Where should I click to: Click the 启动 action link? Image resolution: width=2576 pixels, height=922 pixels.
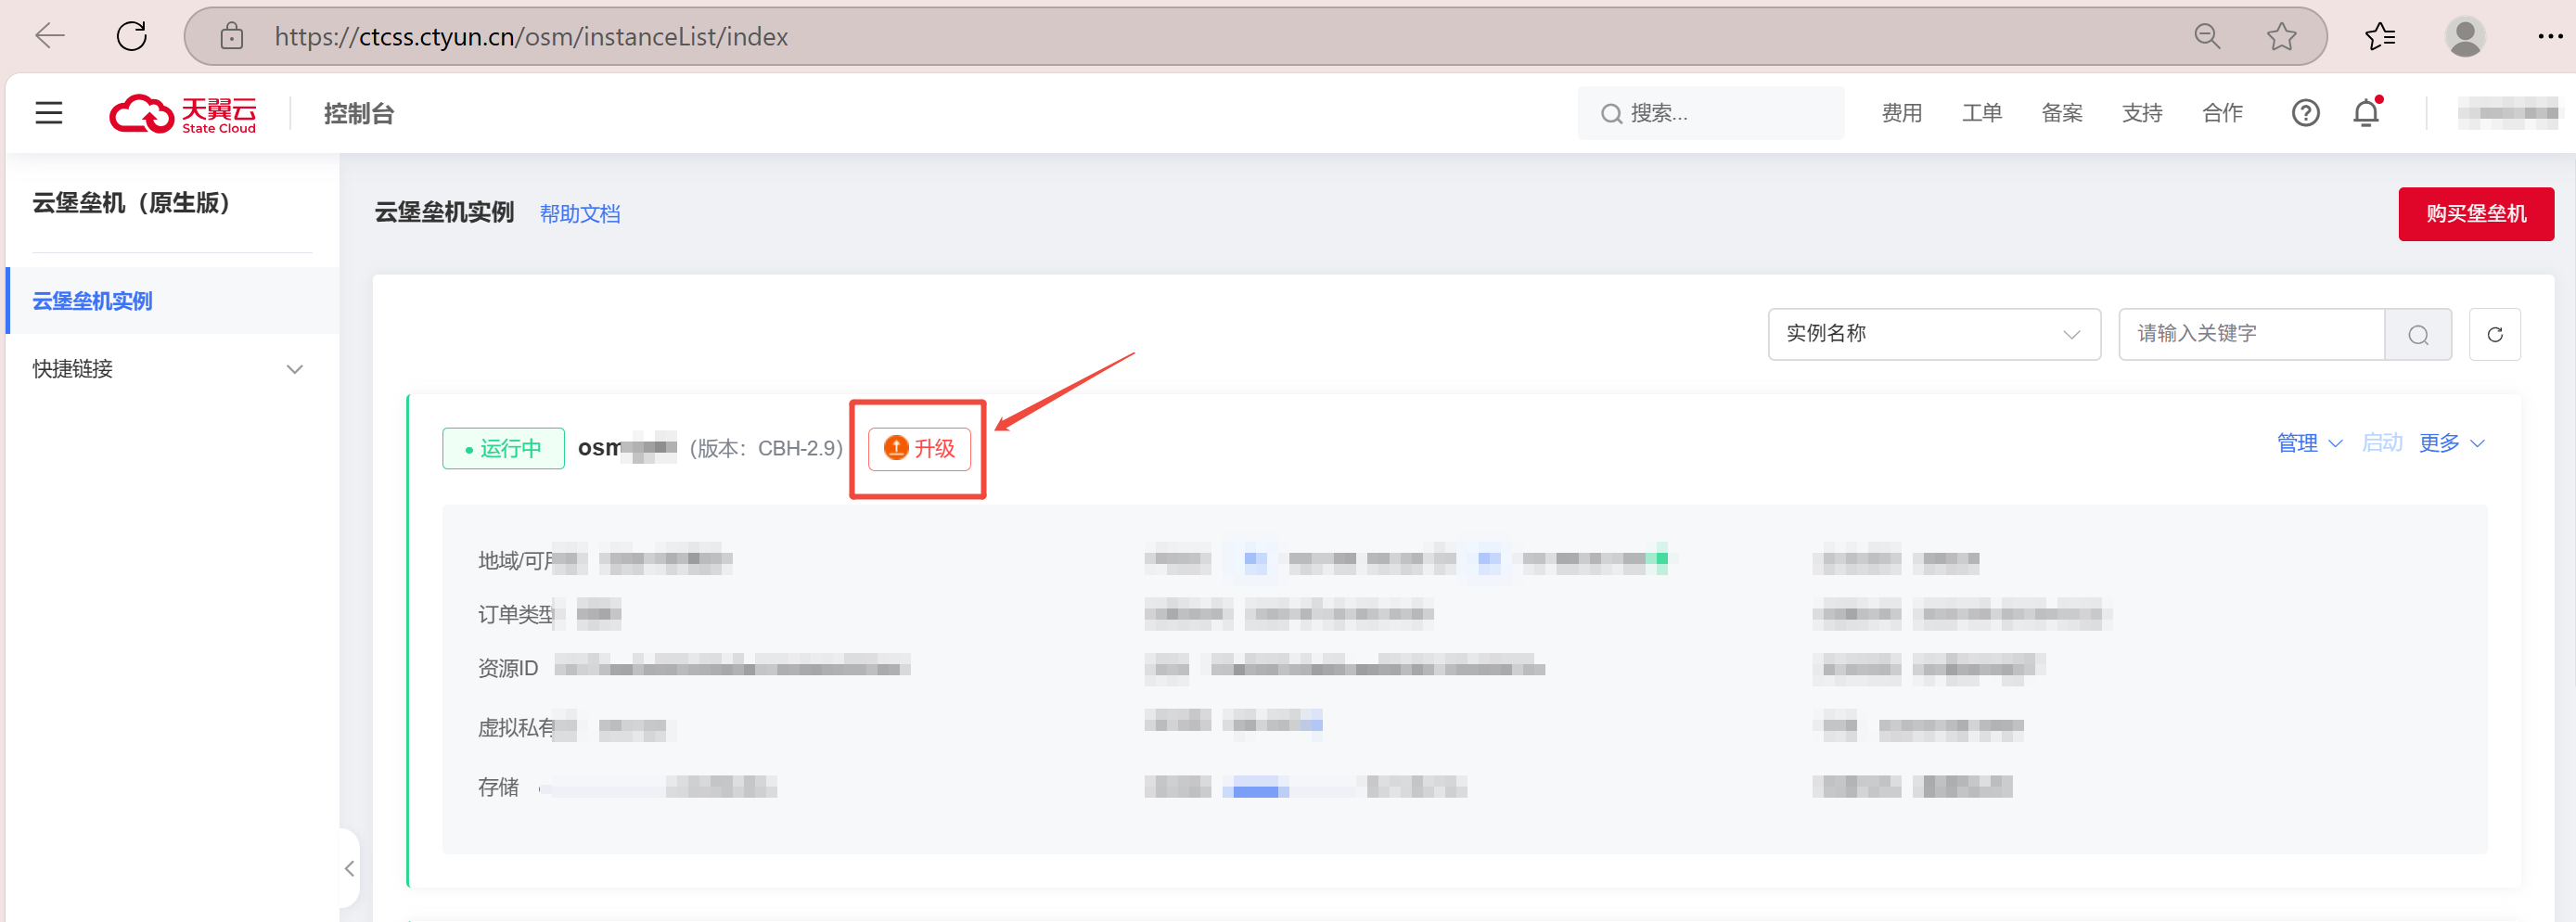(x=2381, y=443)
